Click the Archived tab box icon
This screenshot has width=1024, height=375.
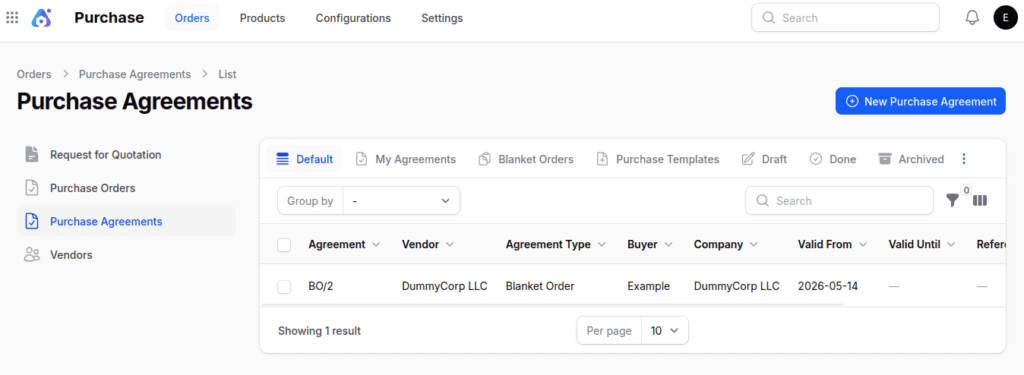[885, 159]
